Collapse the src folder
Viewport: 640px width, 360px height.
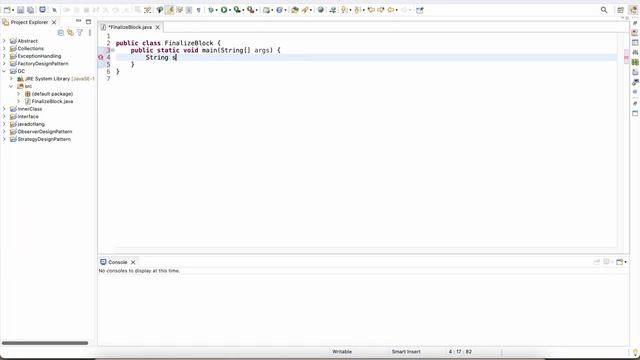(x=11, y=86)
